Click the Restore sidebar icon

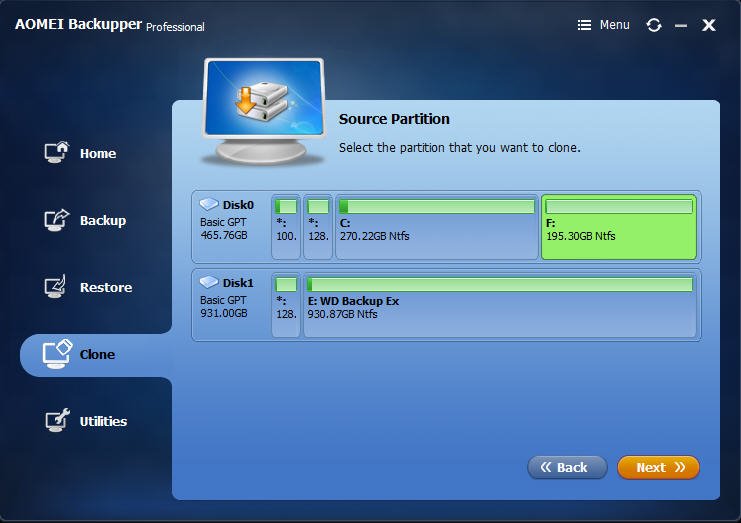coord(55,286)
